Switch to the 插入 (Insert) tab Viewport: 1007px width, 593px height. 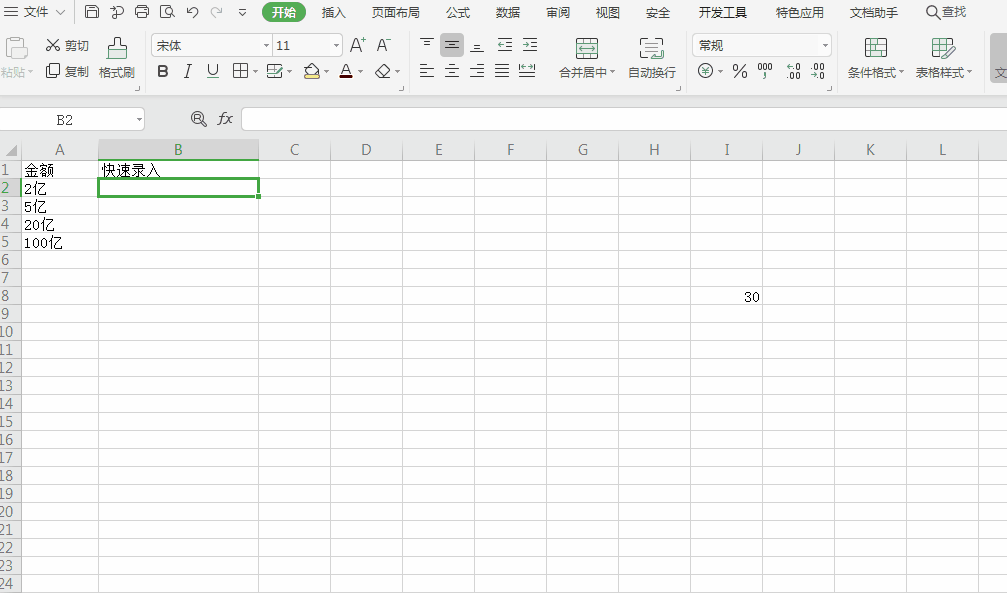333,12
